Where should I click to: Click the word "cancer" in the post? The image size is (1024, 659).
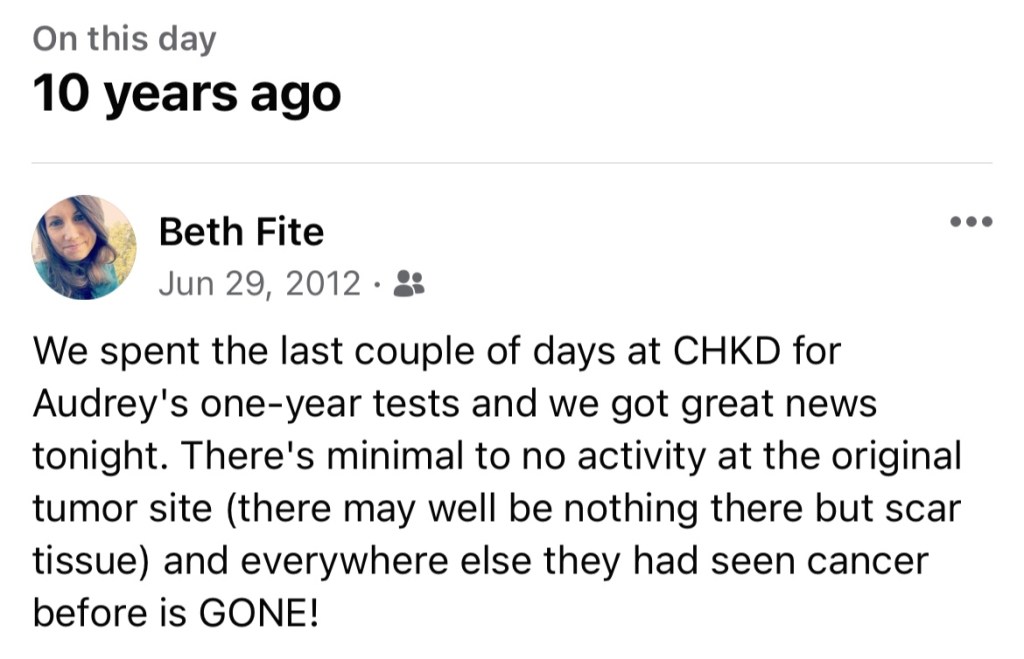[x=865, y=561]
